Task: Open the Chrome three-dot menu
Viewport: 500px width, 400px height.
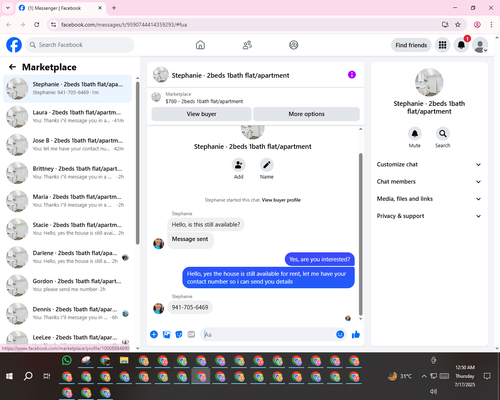Action: (x=491, y=25)
